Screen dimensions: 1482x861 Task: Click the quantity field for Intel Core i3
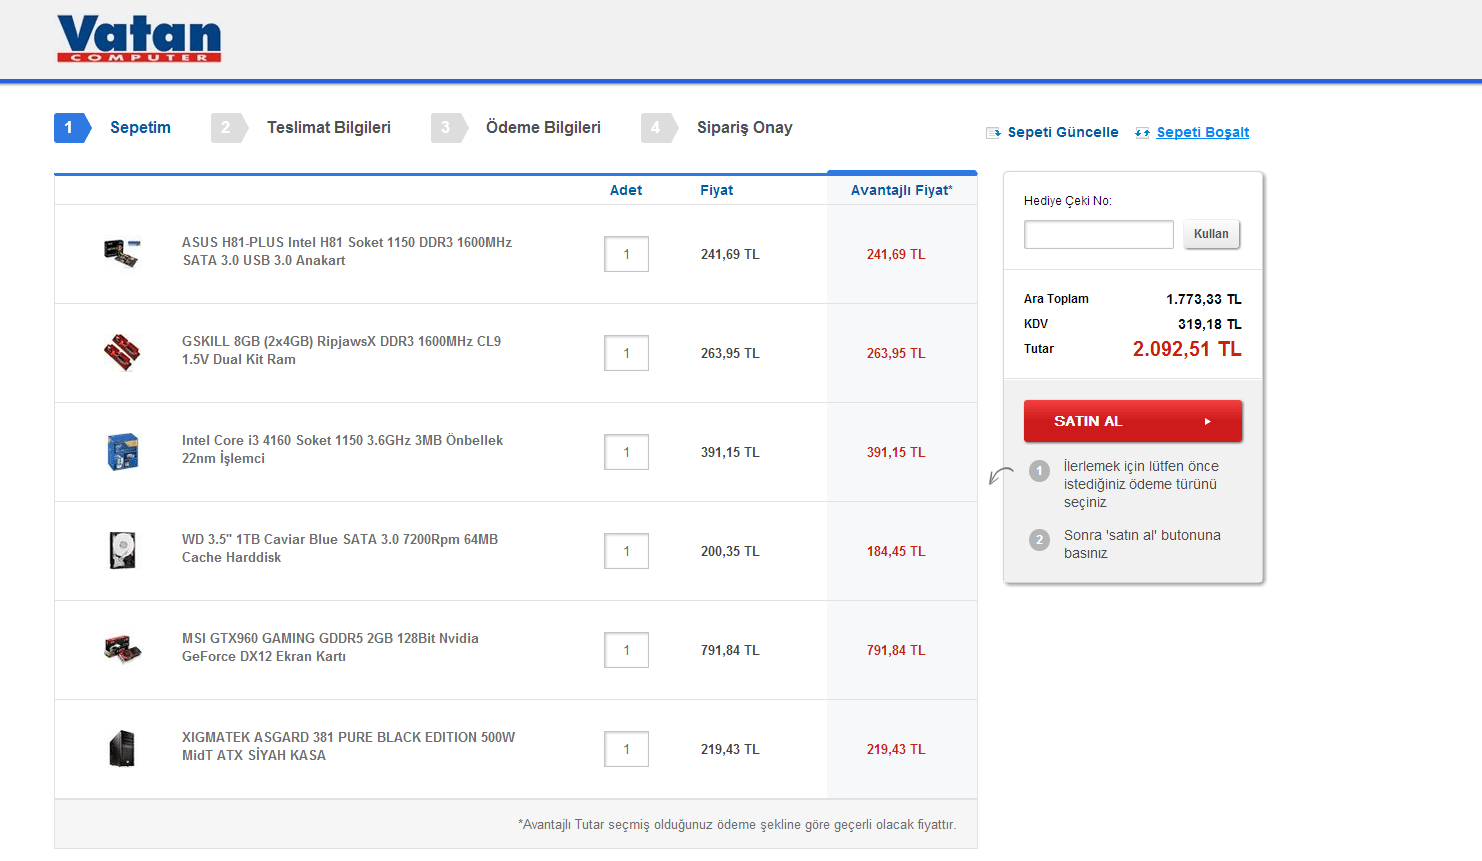[x=627, y=452]
